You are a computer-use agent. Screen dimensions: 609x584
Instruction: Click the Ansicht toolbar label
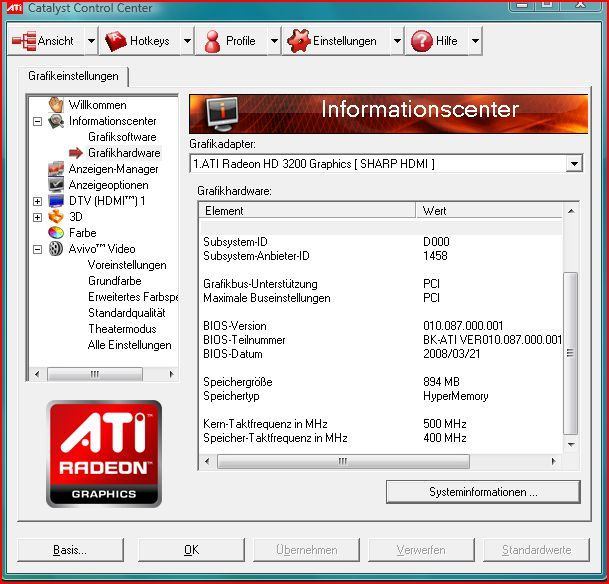(56, 41)
